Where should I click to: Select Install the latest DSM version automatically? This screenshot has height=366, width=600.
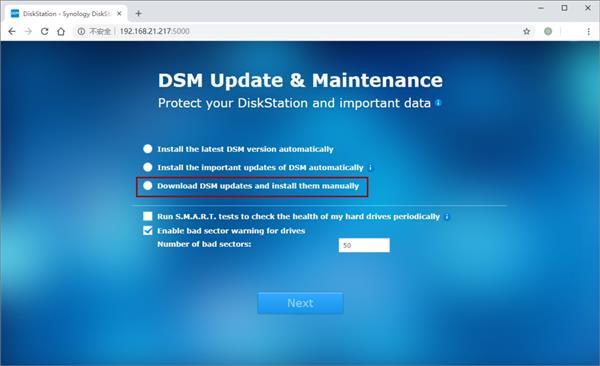coord(148,149)
